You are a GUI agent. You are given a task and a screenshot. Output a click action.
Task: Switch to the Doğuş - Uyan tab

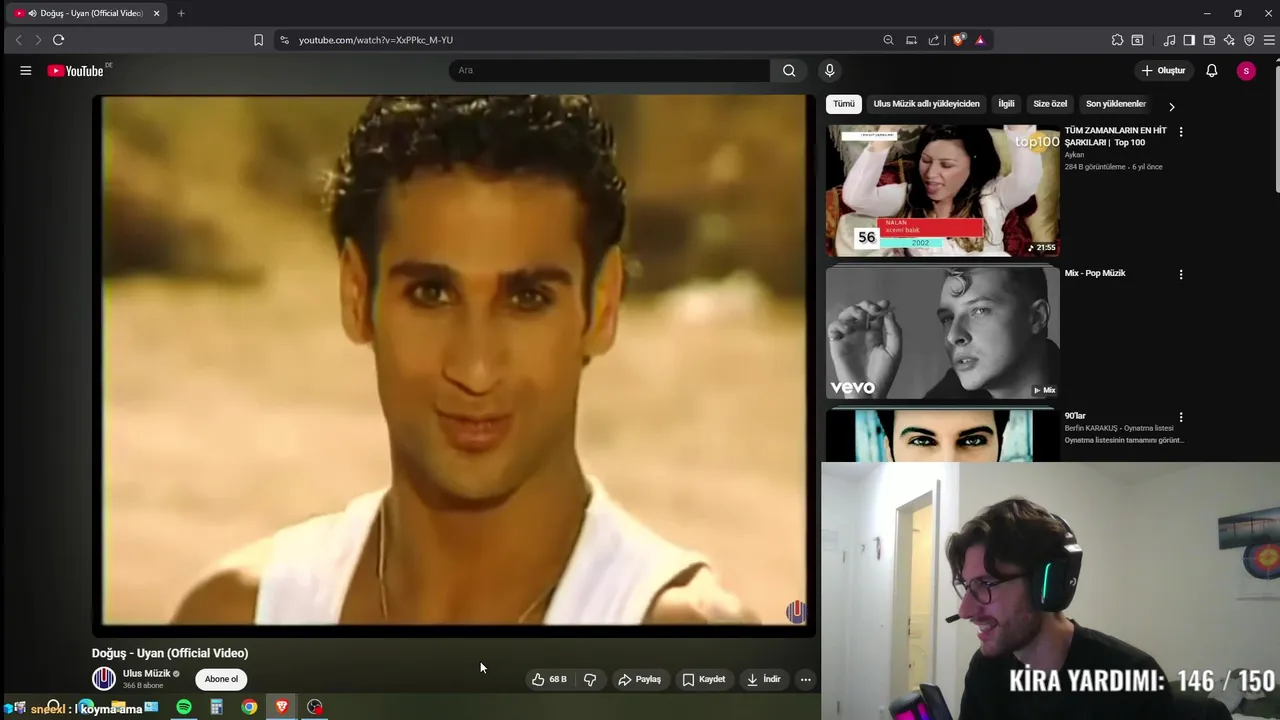point(88,13)
